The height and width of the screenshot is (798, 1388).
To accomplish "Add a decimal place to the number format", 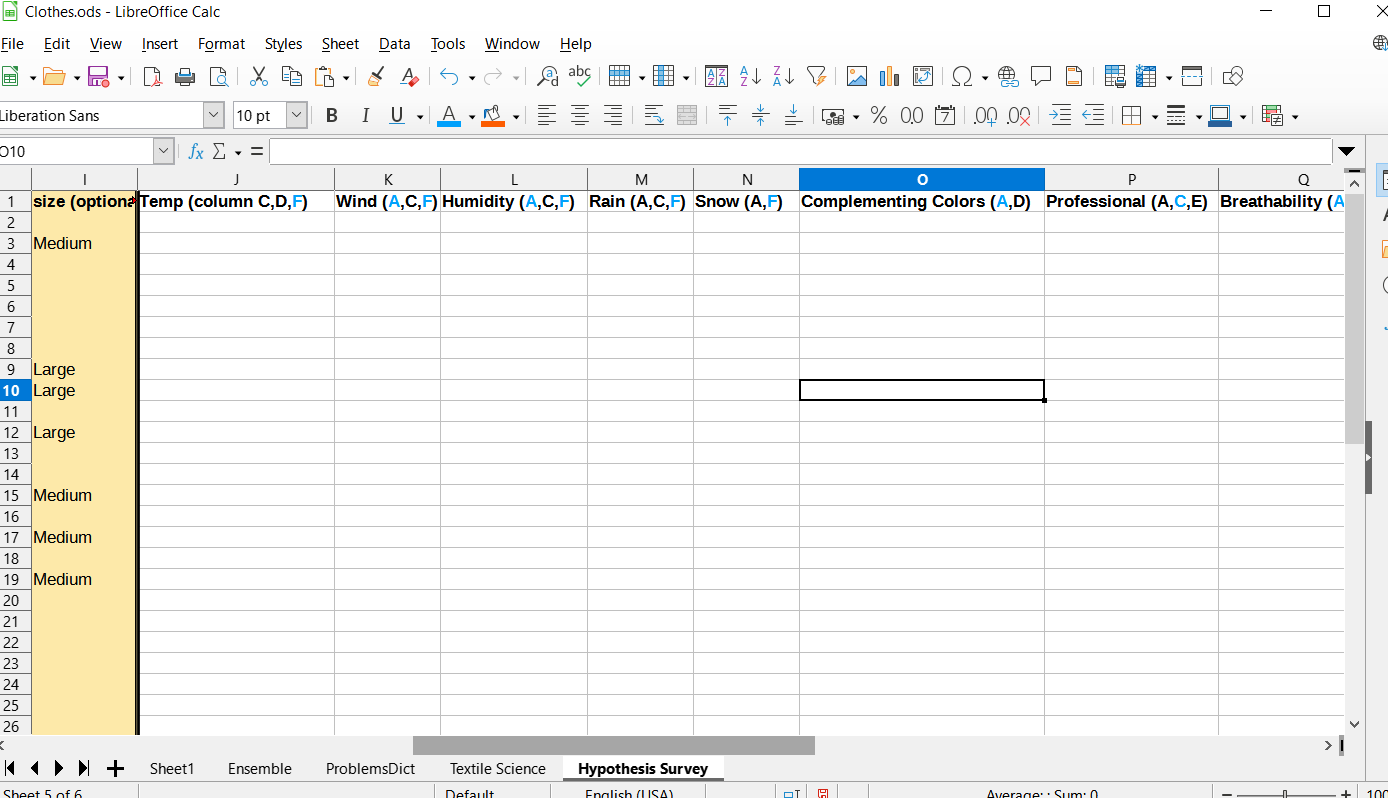I will coord(985,116).
